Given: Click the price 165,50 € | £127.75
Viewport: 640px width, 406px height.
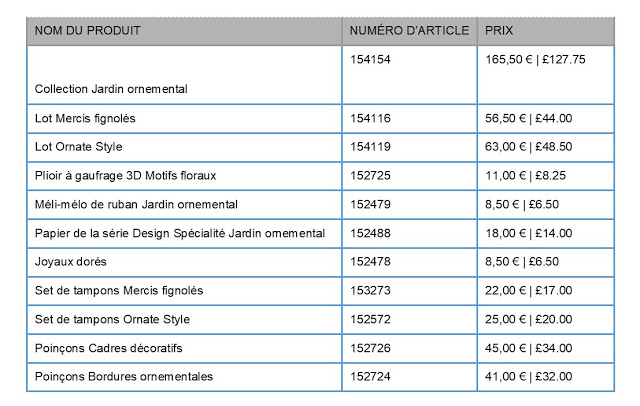Looking at the screenshot, I should click(x=535, y=60).
